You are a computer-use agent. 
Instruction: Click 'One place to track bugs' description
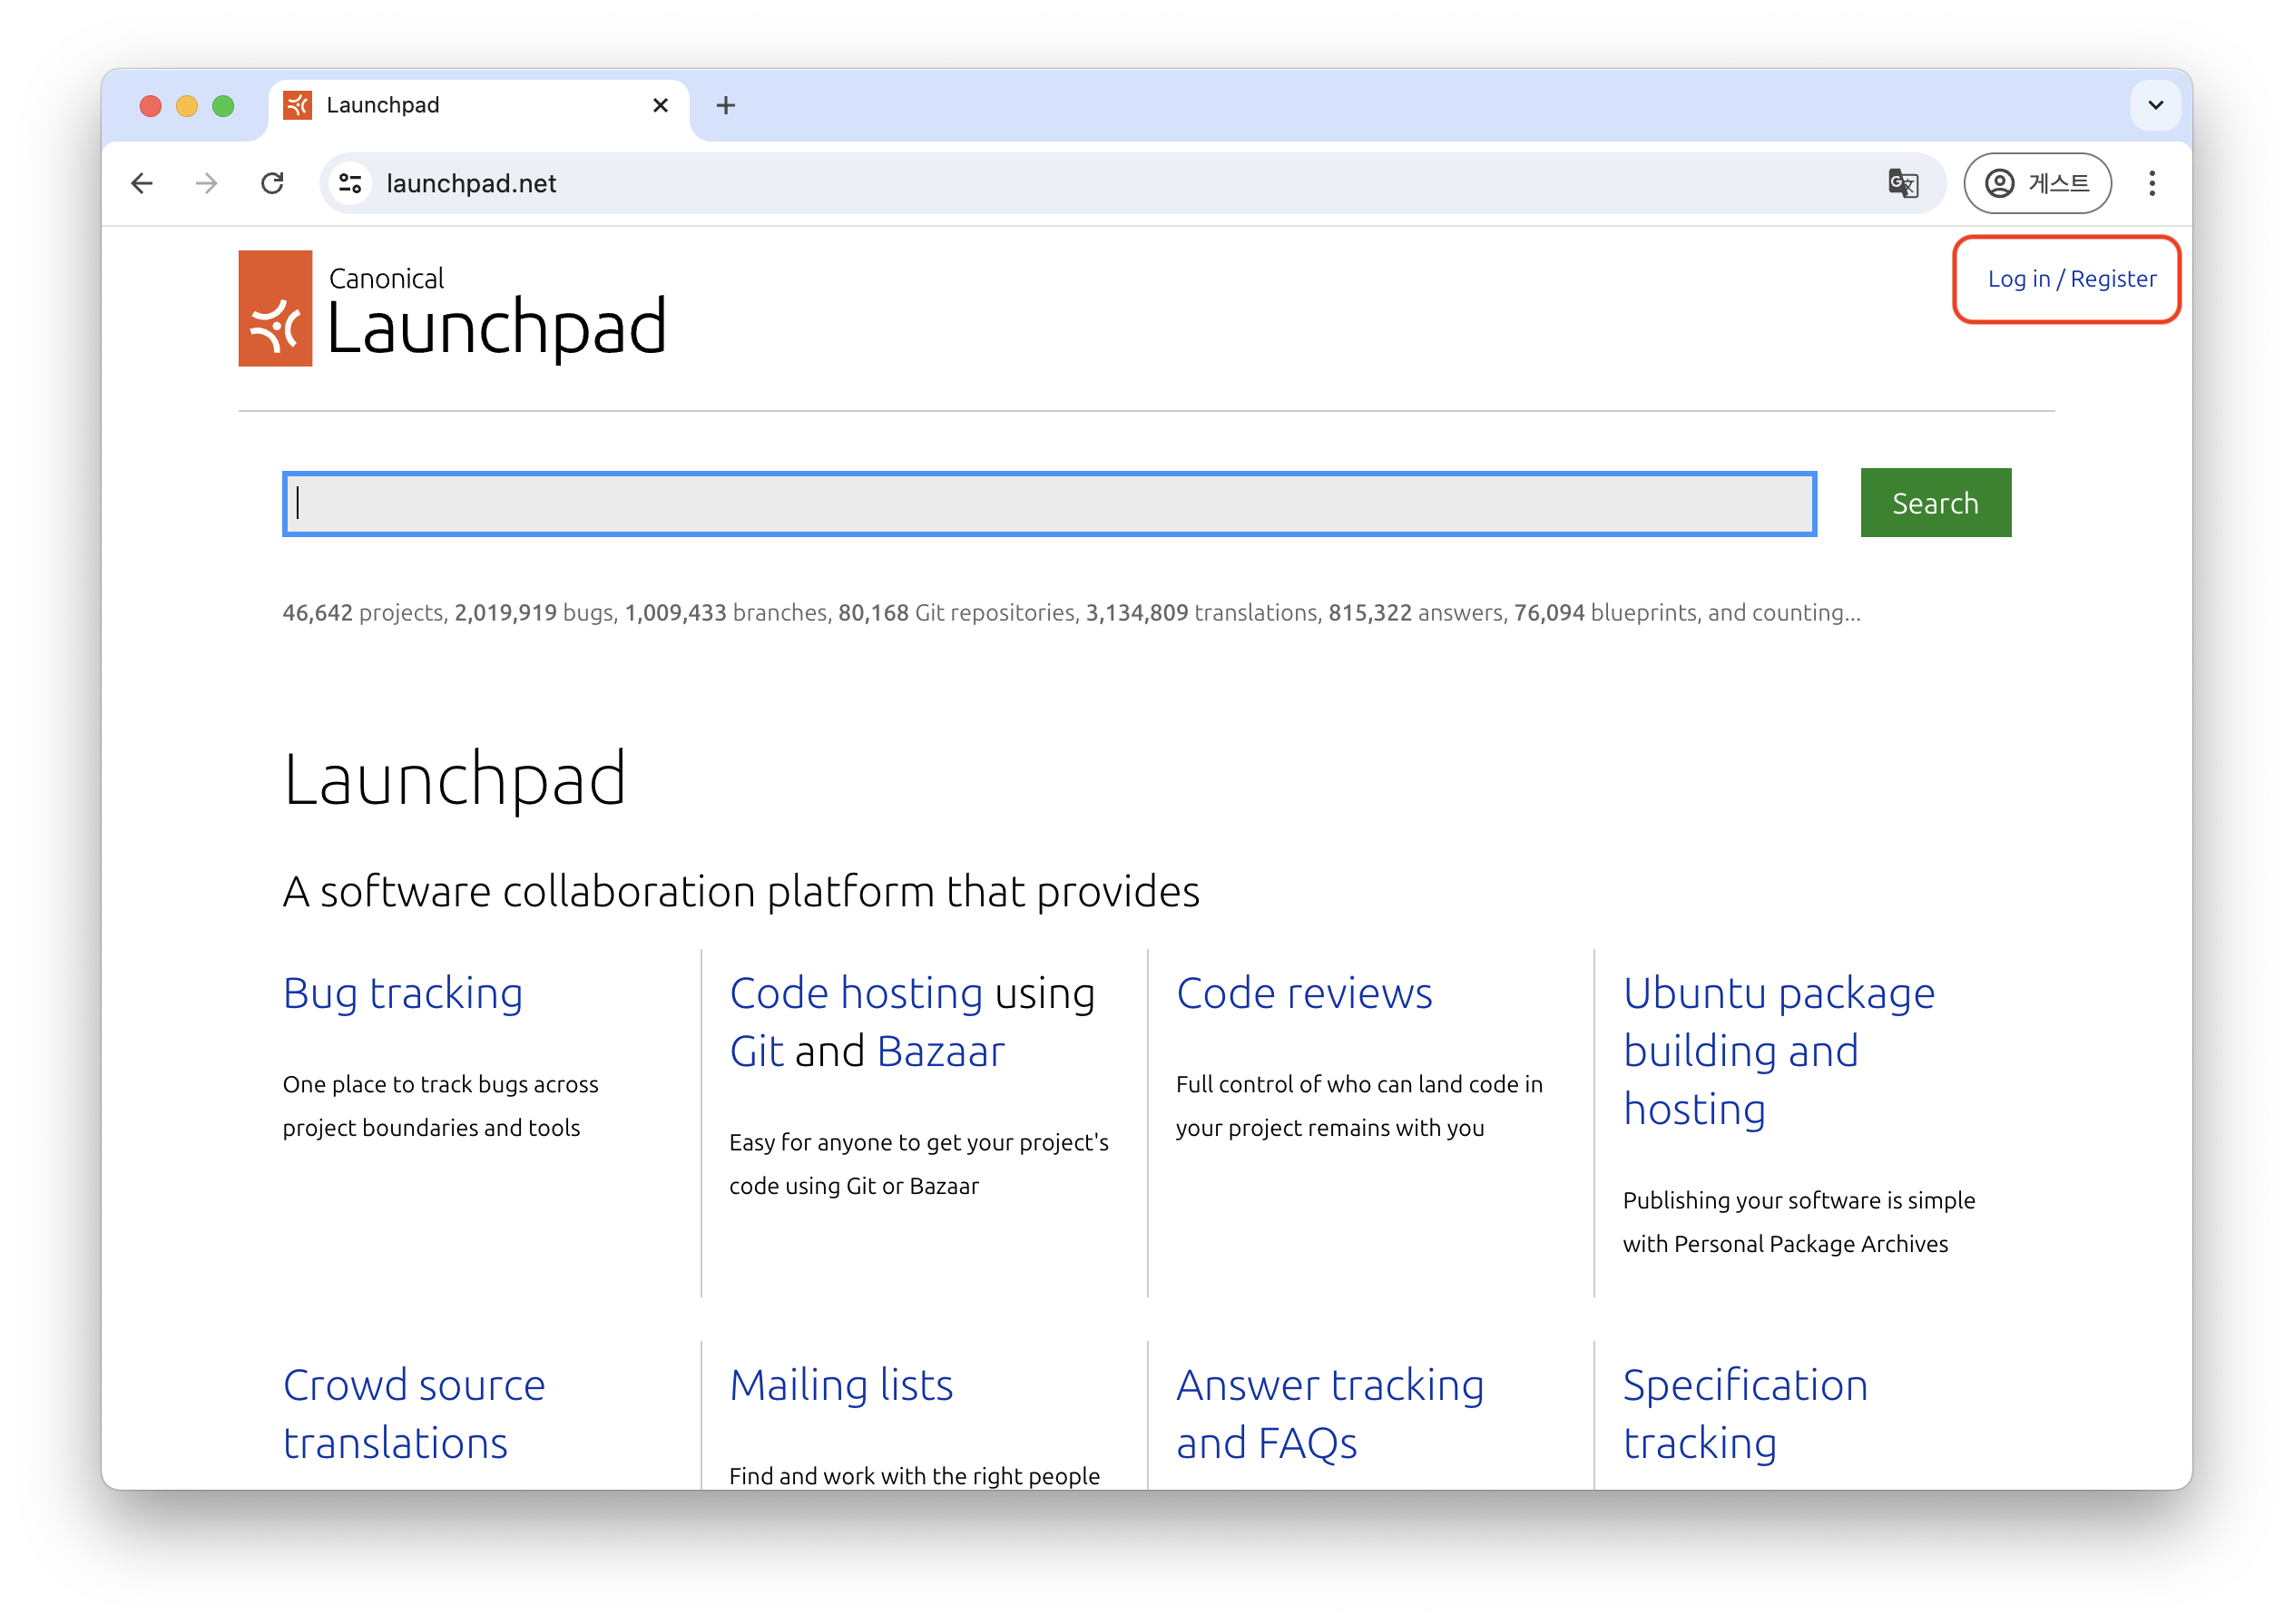pyautogui.click(x=440, y=1106)
